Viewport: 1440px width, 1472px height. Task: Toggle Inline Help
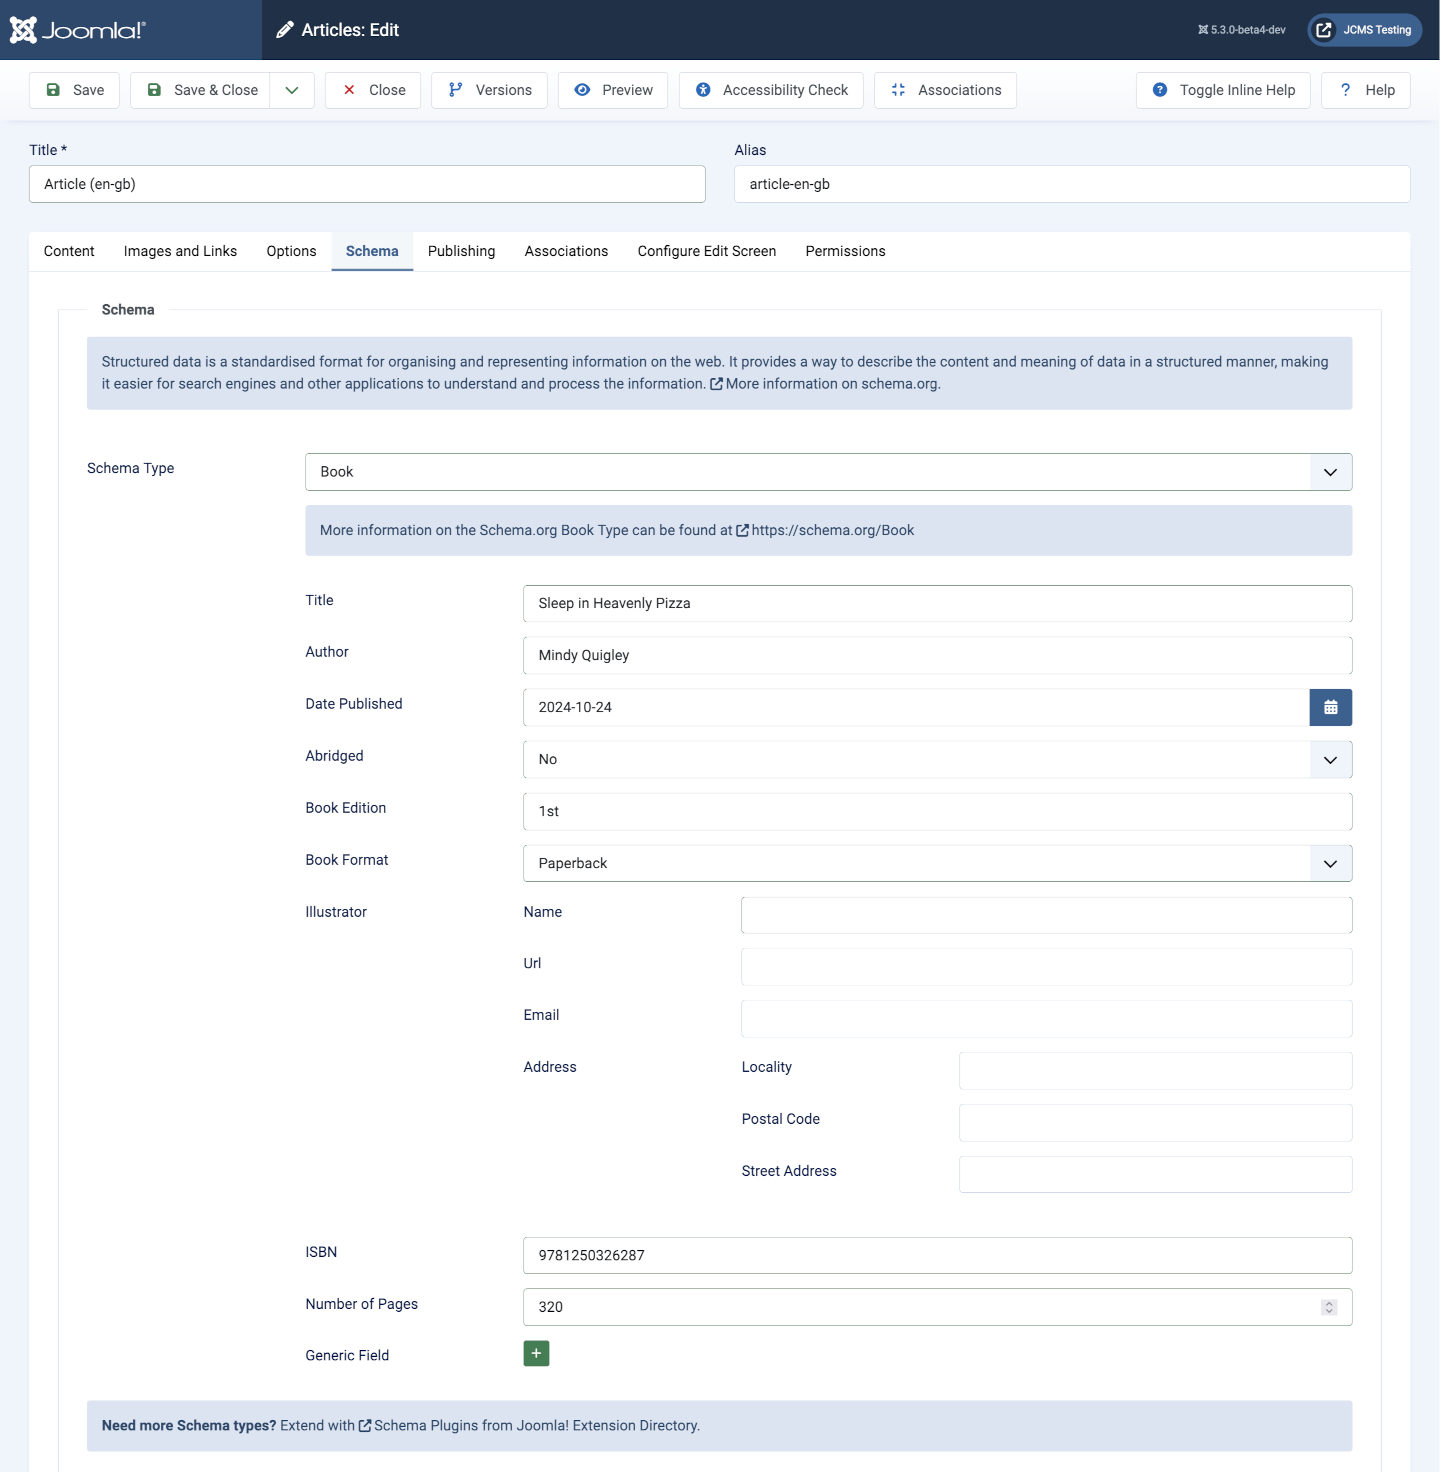[1223, 90]
